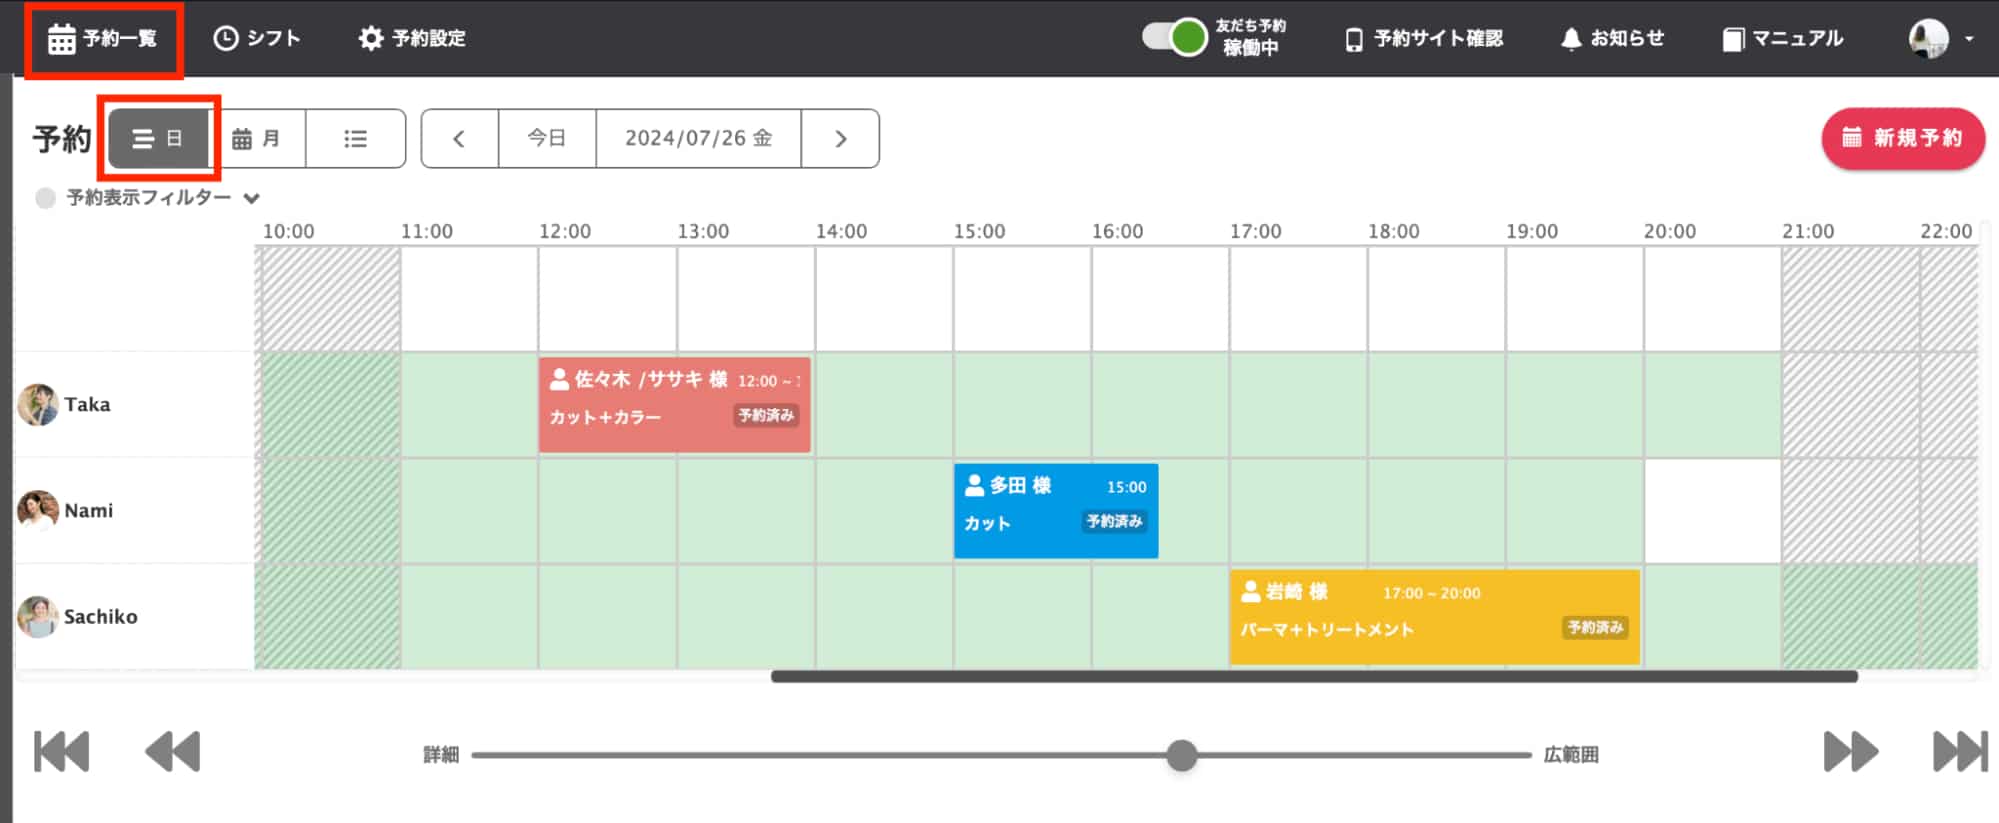The width and height of the screenshot is (1999, 823).
Task: Go to previous day arrow
Action: click(459, 138)
